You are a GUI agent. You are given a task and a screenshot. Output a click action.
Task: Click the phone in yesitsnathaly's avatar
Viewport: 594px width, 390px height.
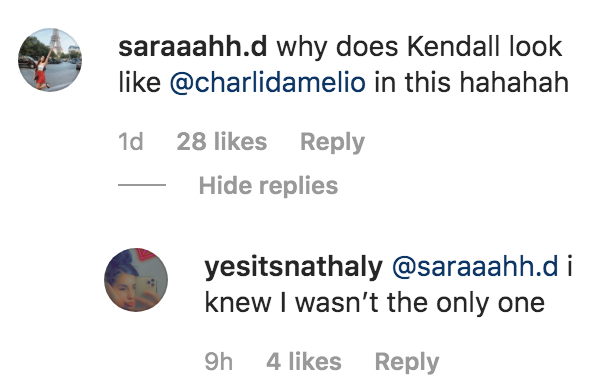(147, 288)
